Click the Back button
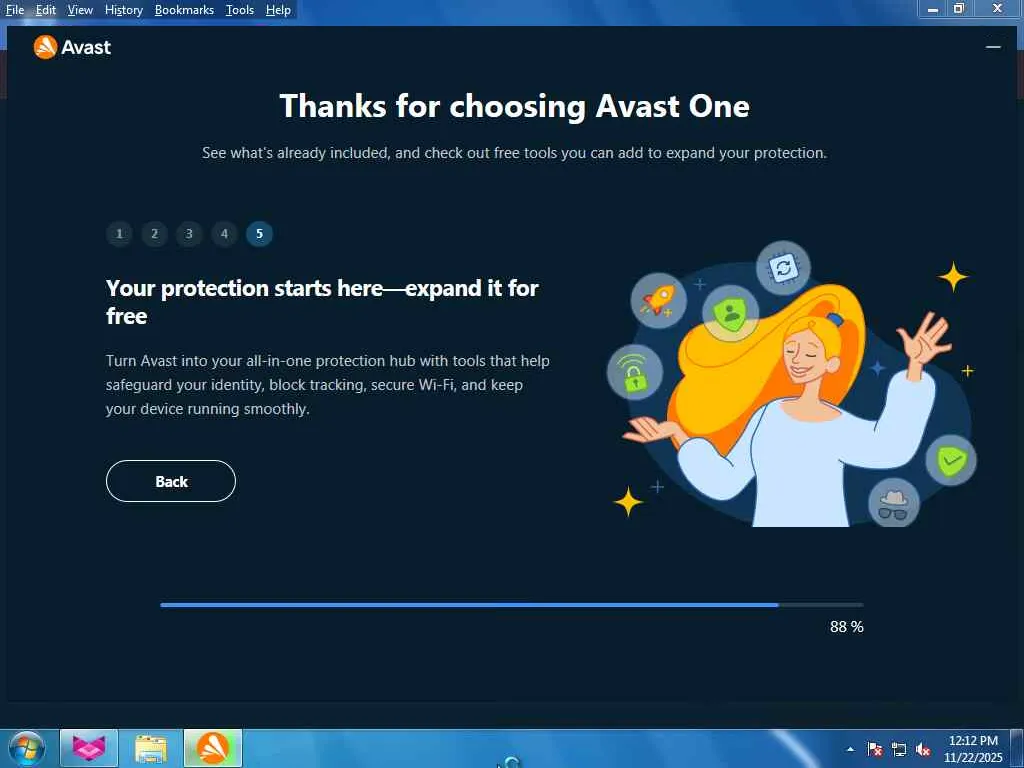 (x=170, y=481)
